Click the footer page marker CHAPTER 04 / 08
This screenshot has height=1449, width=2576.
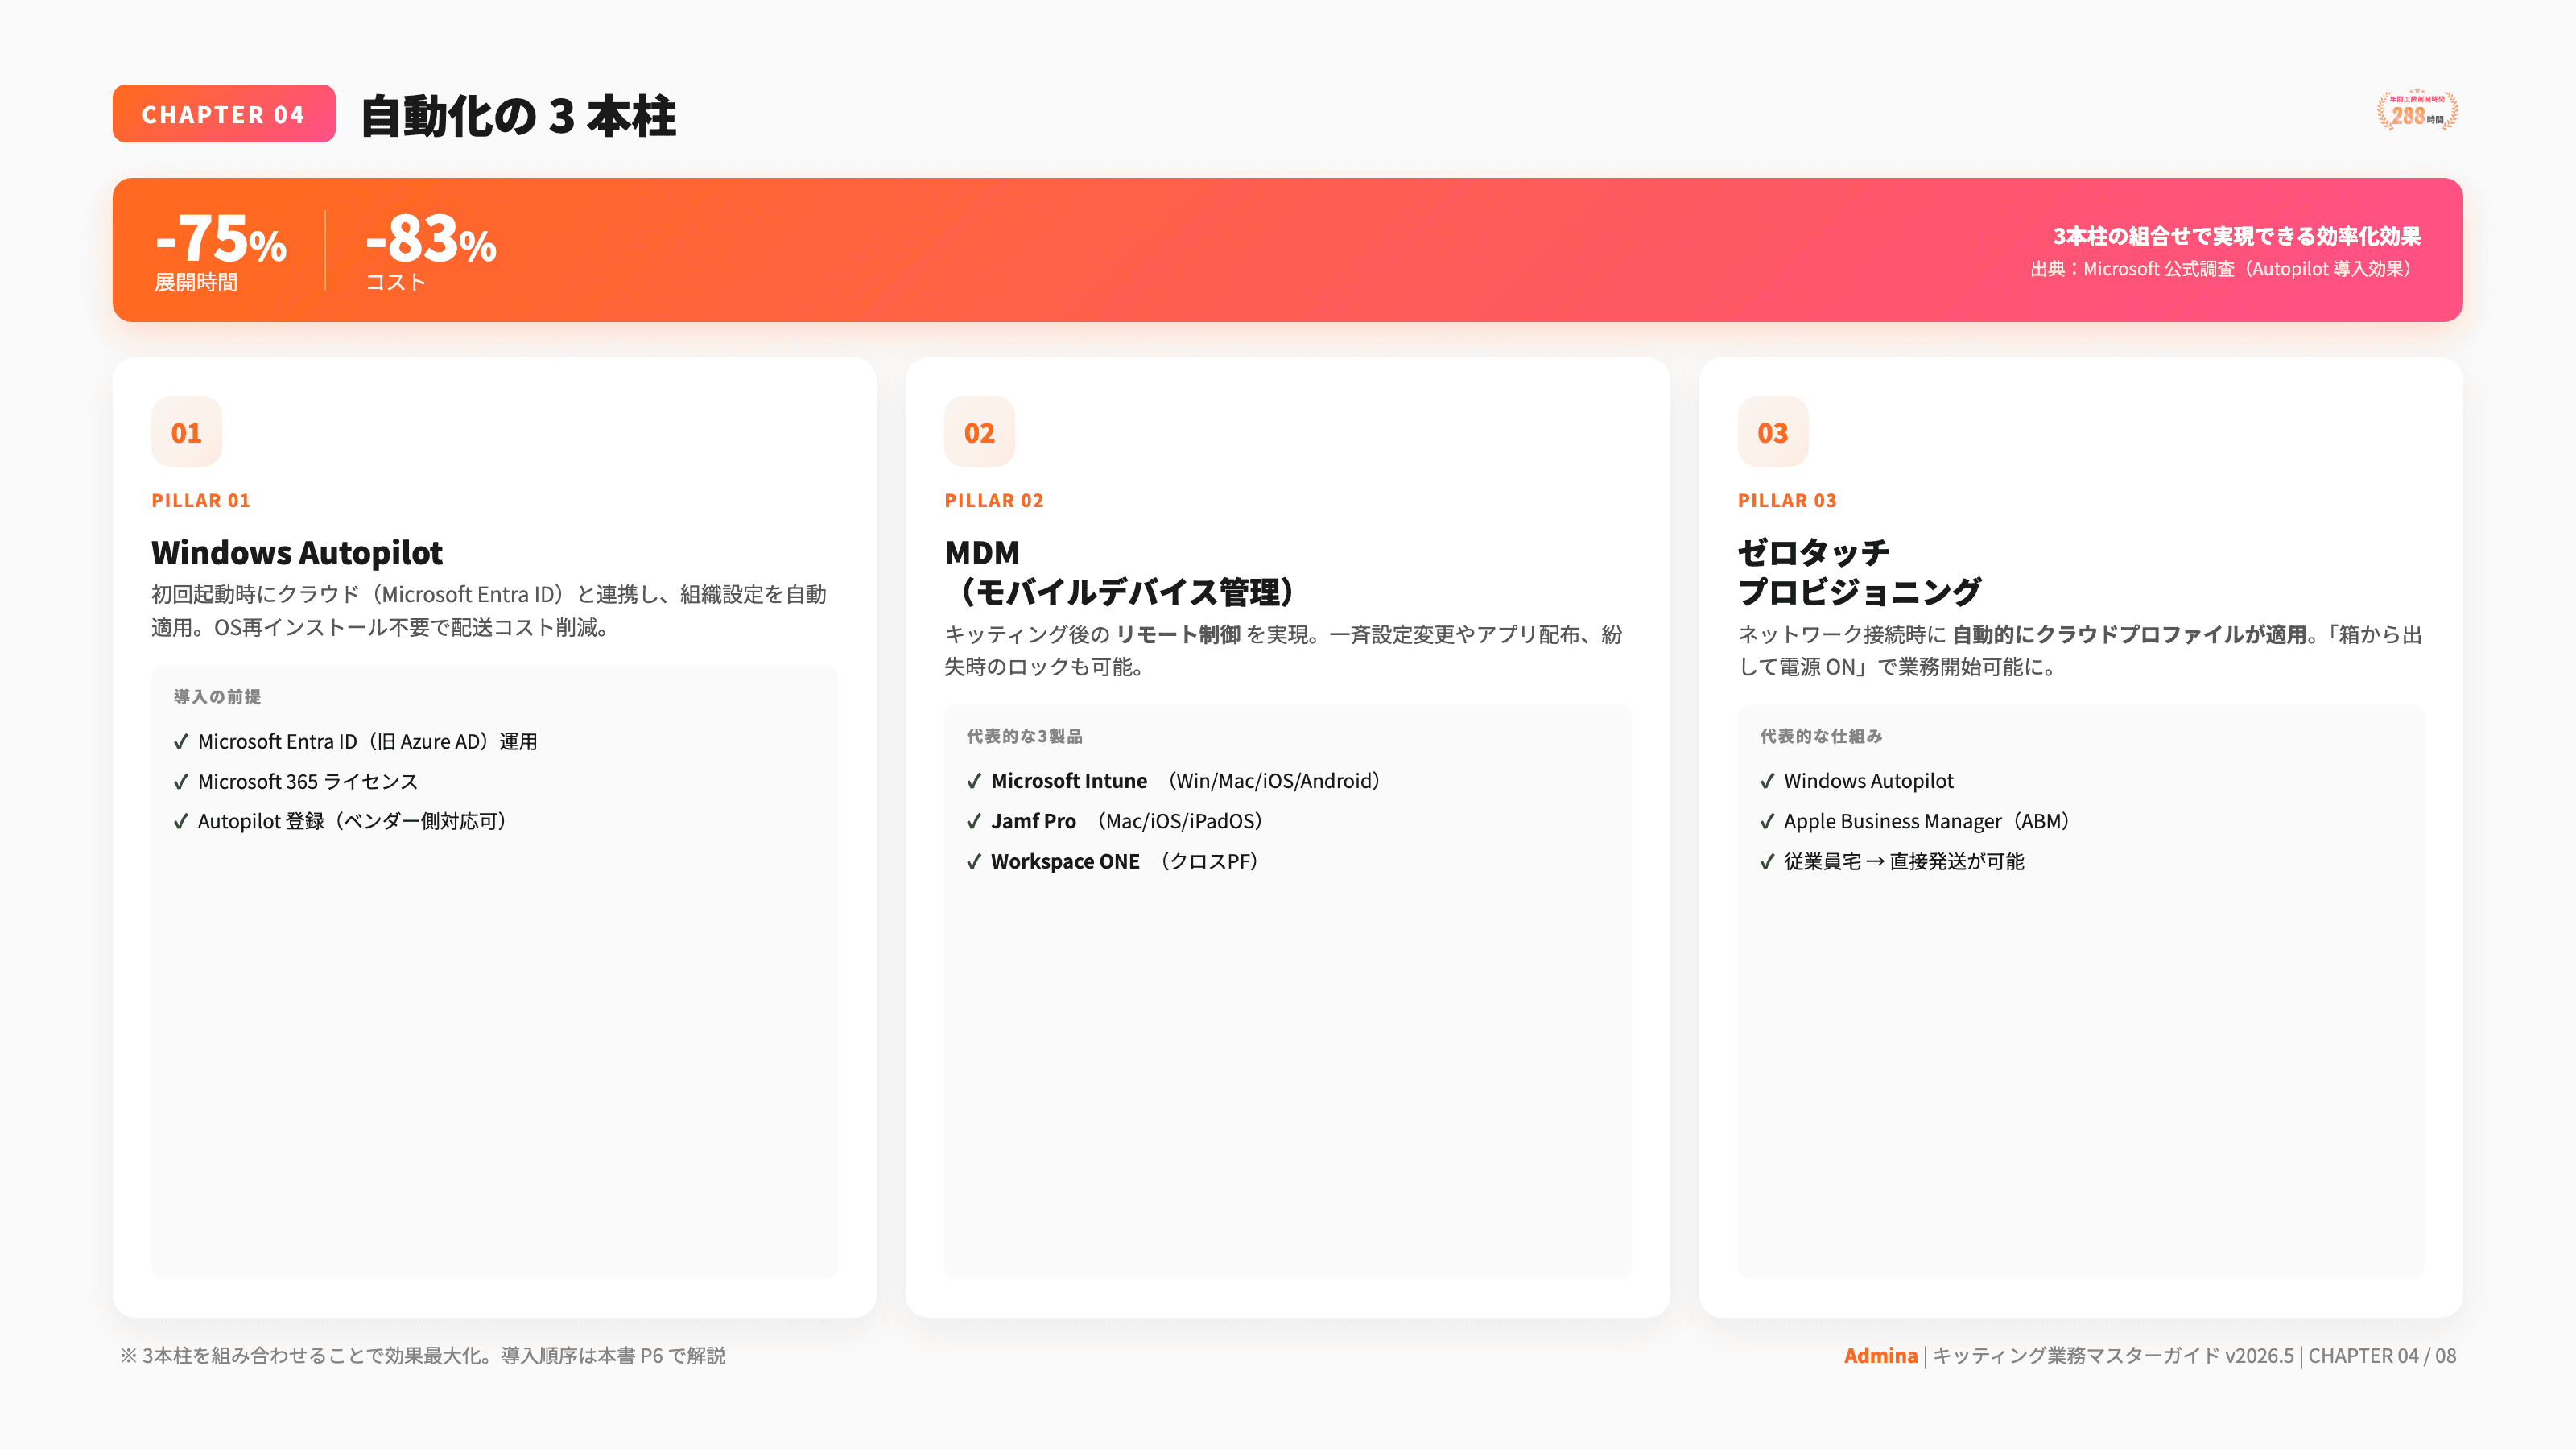2382,1356
